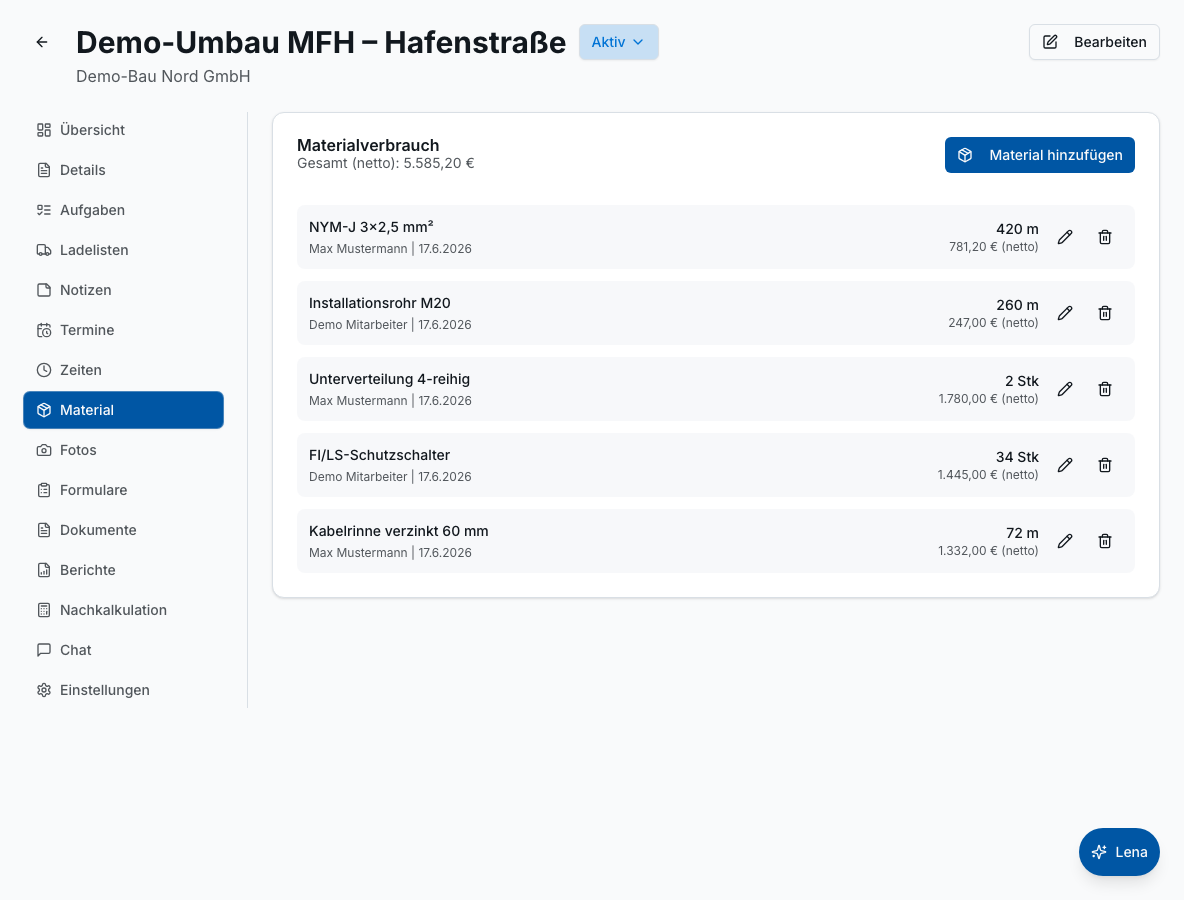Delete the Kabelrinne verzinkt 60 mm entry

click(1105, 541)
